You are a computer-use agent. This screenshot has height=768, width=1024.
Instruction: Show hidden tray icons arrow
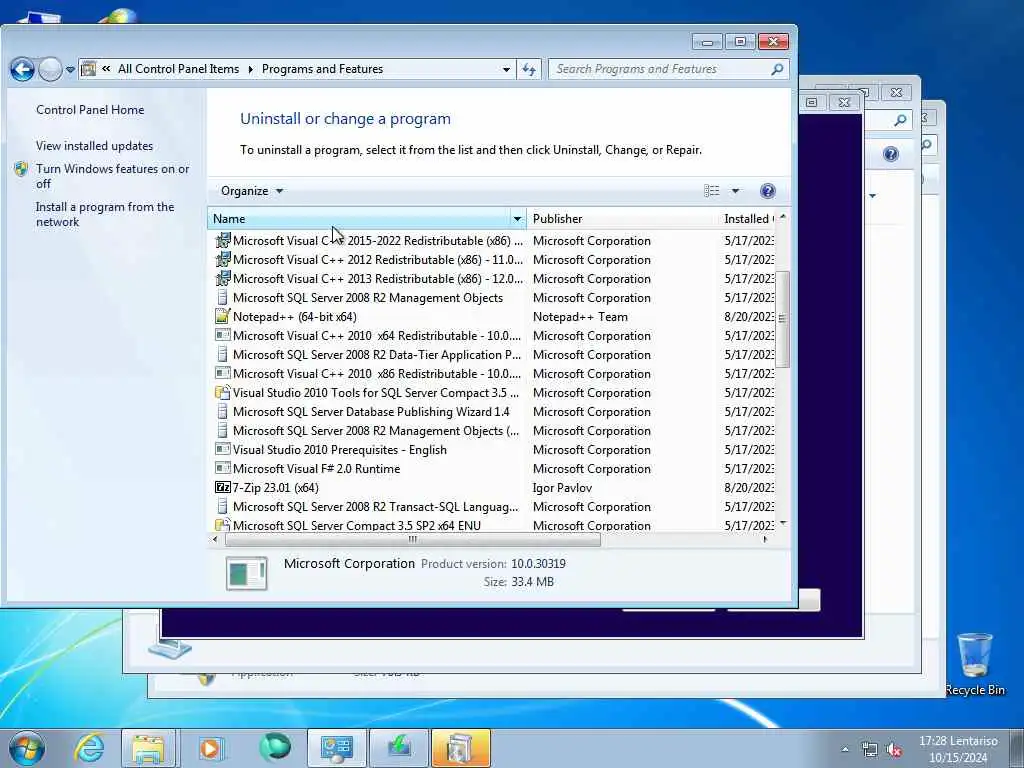(x=845, y=750)
